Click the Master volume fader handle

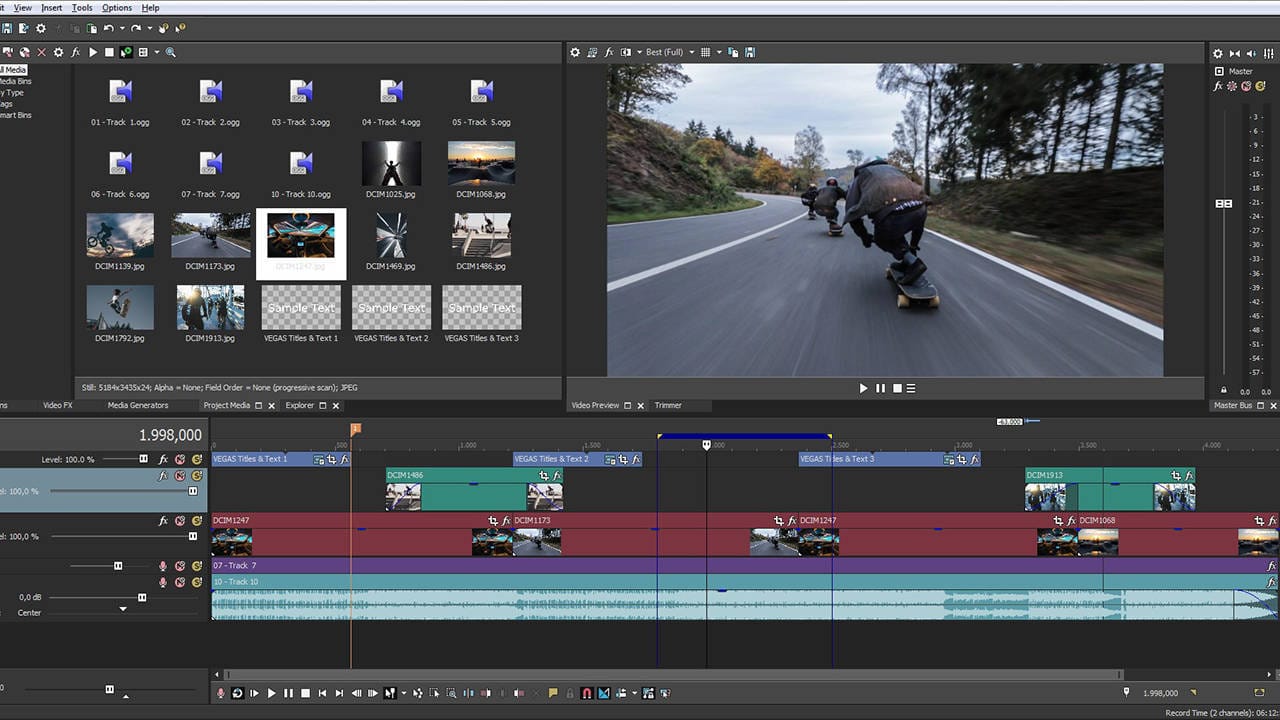pyautogui.click(x=1223, y=203)
